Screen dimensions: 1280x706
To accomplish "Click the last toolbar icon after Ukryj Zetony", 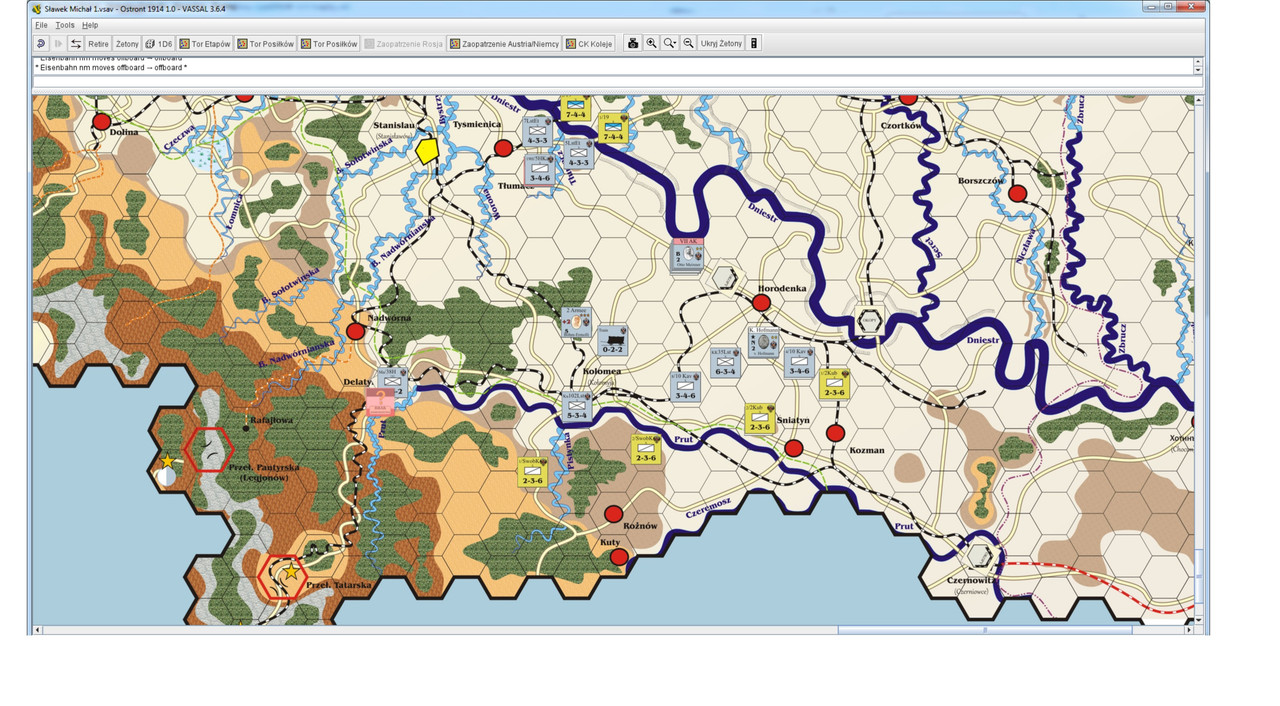I will [x=754, y=44].
